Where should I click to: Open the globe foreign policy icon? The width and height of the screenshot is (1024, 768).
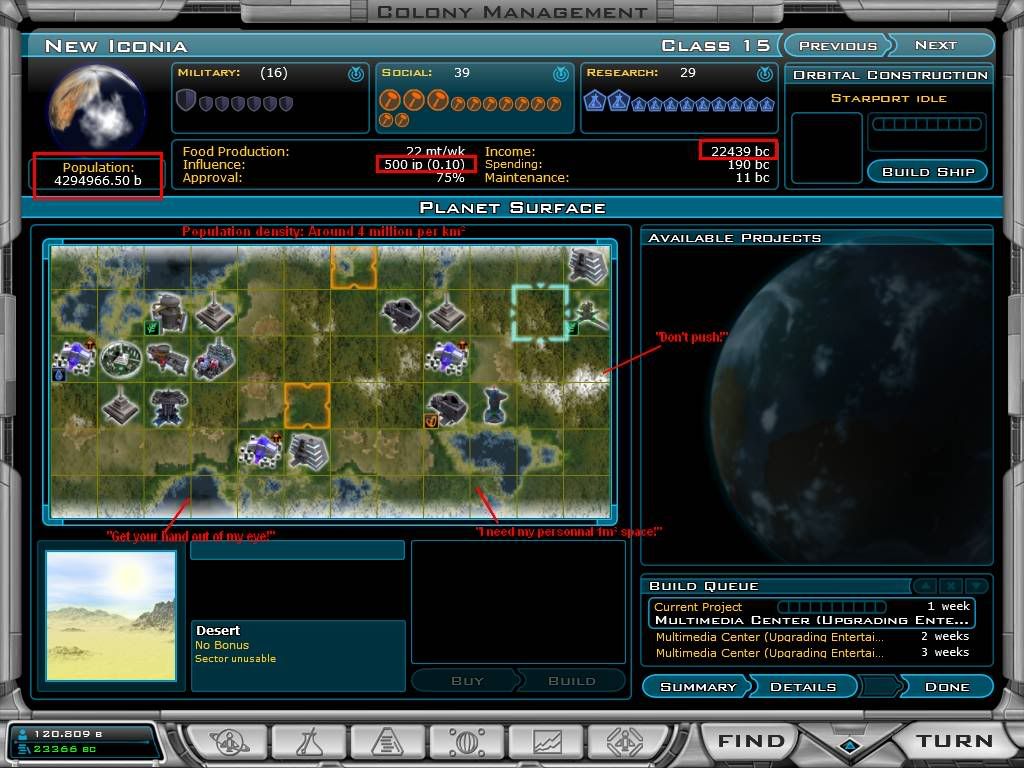[466, 742]
